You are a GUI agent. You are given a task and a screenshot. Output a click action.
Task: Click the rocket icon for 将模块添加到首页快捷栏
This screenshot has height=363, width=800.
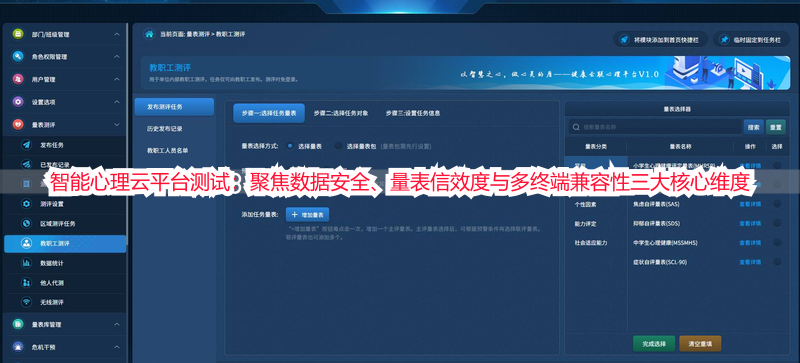click(623, 39)
